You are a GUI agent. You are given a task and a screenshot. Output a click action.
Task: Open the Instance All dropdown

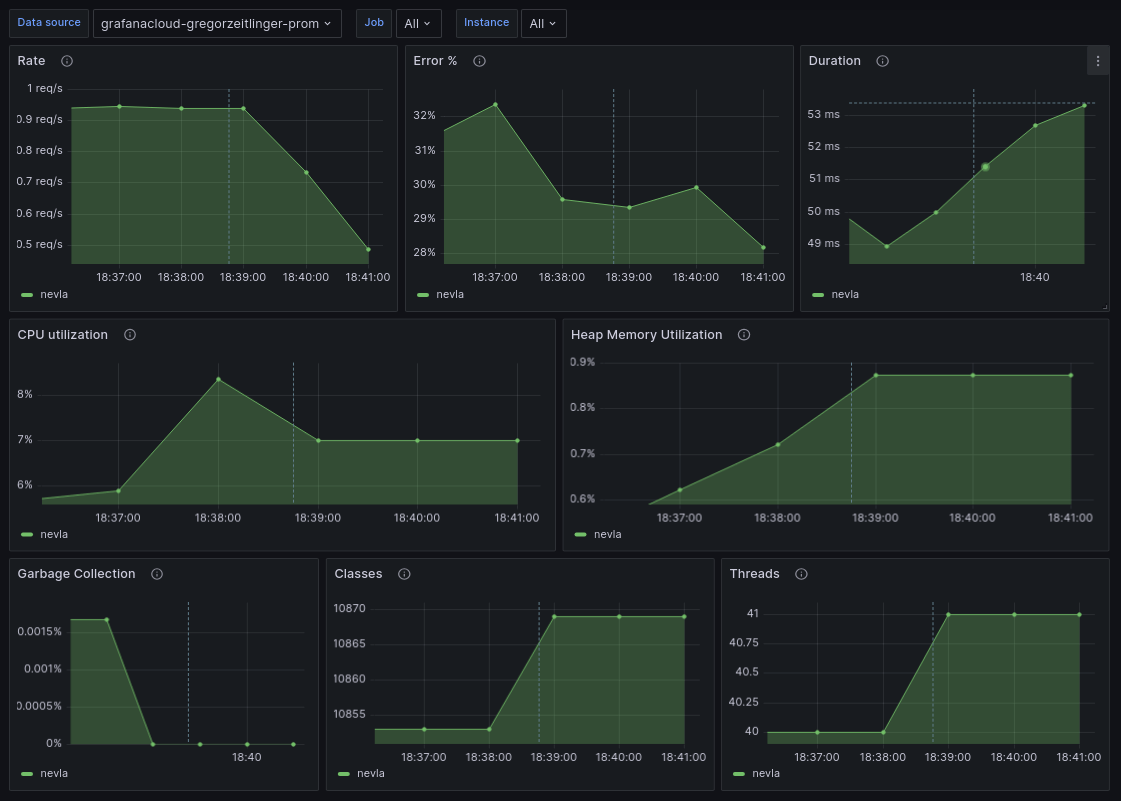543,22
